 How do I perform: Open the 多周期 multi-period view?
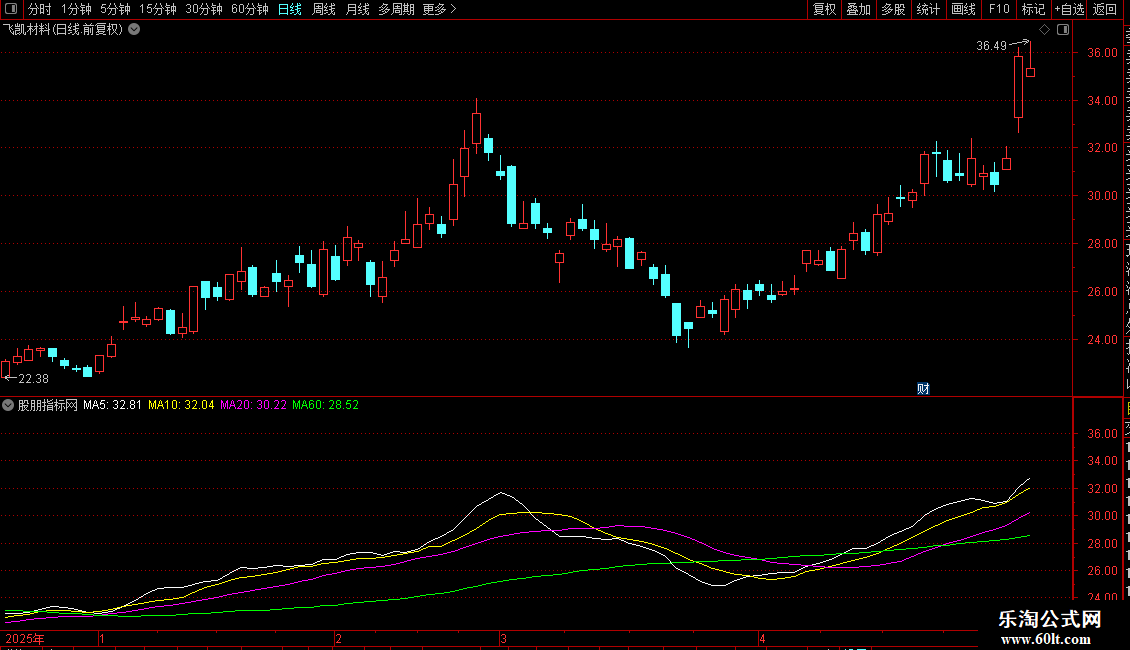click(x=396, y=9)
